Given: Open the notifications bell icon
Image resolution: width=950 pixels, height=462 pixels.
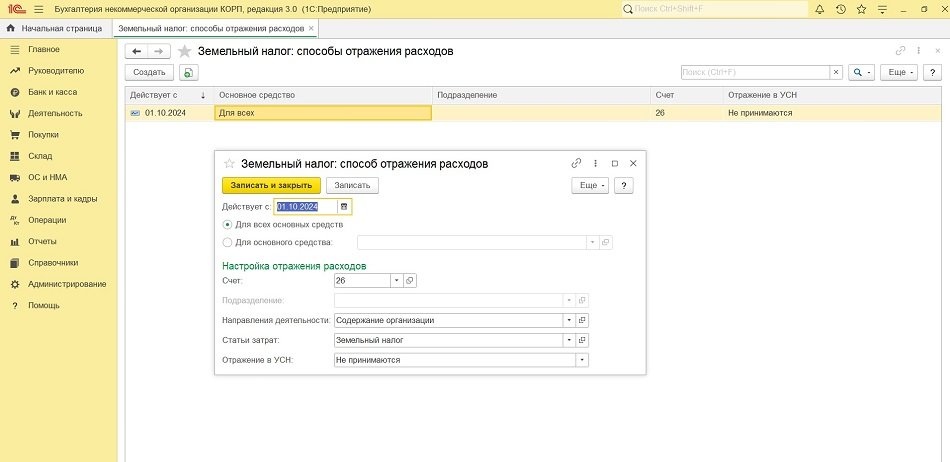Looking at the screenshot, I should 820,9.
